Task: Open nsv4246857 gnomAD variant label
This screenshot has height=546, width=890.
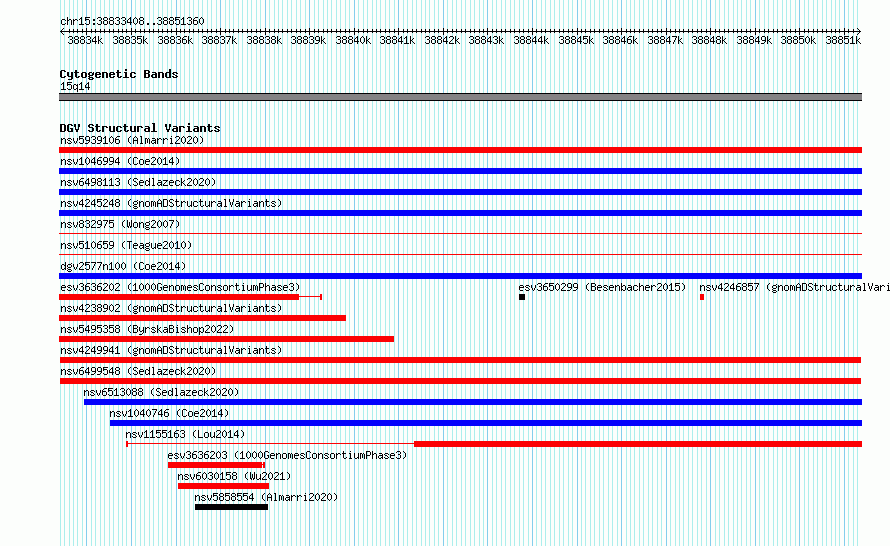Action: point(794,287)
